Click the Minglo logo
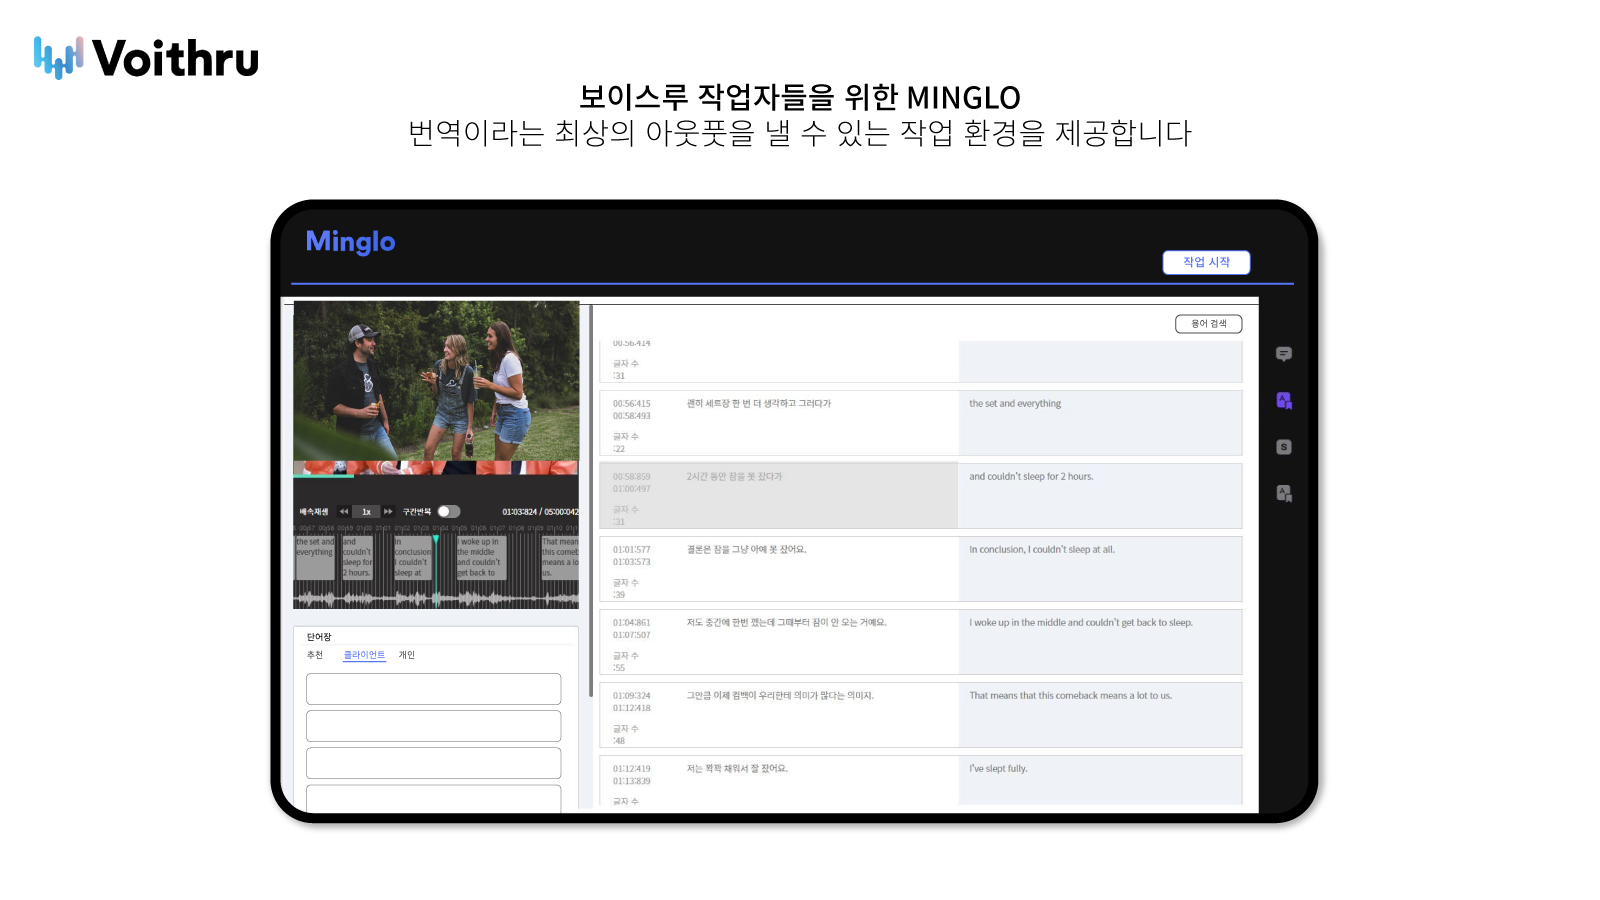 pos(350,242)
